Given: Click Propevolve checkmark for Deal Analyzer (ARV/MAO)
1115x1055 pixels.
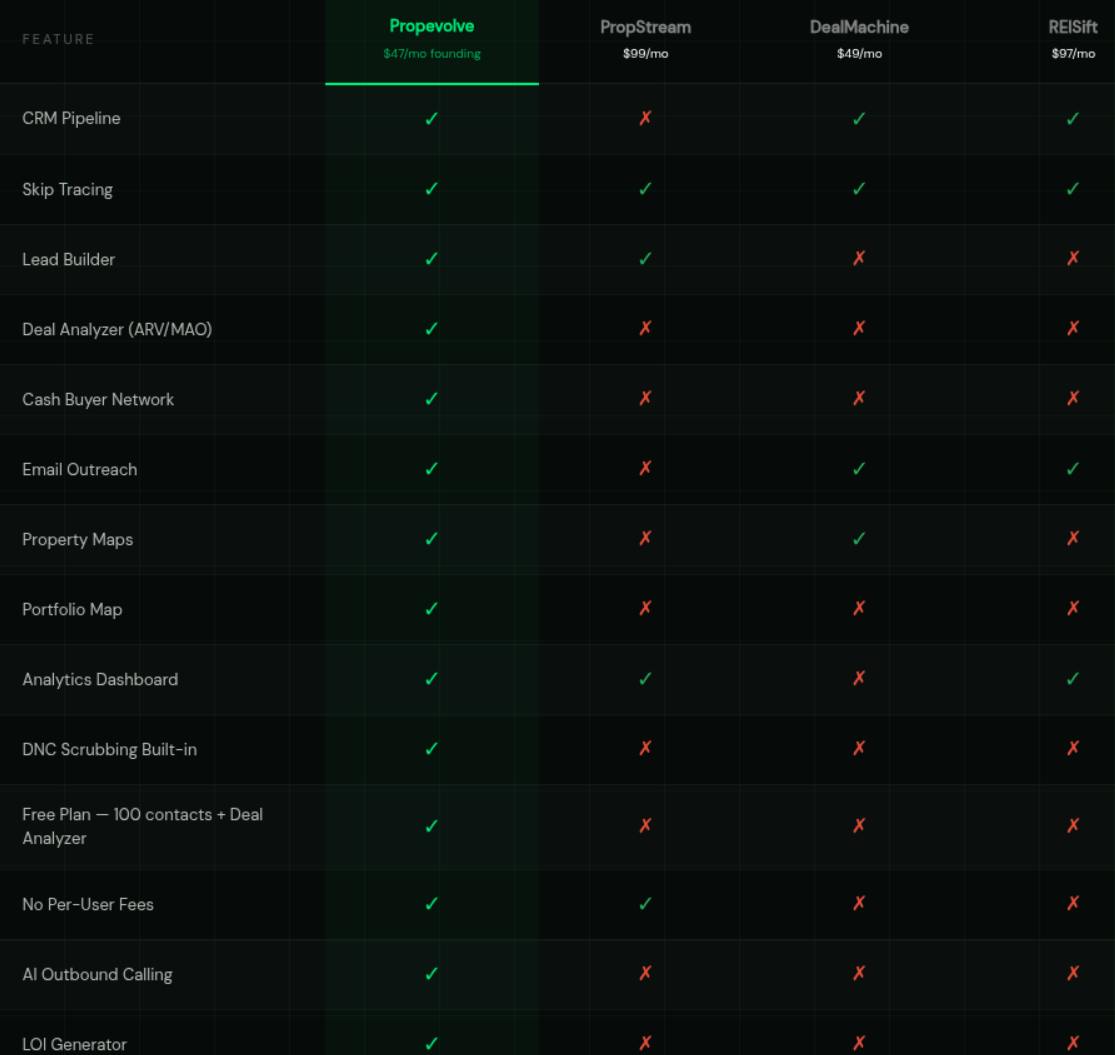Looking at the screenshot, I should (x=432, y=328).
